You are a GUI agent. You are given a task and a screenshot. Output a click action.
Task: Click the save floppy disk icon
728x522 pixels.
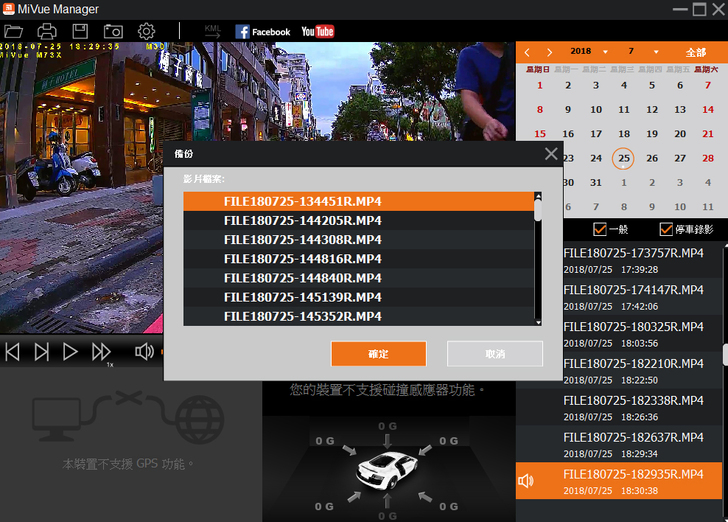(x=80, y=31)
